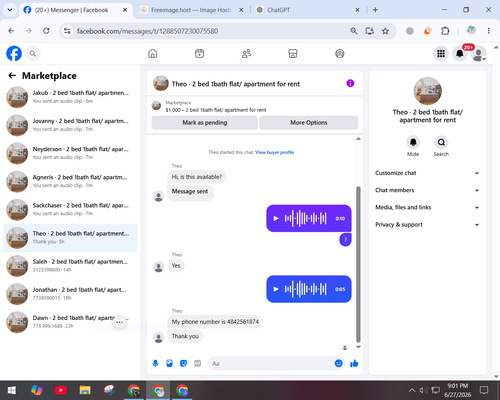This screenshot has height=400, width=500.
Task: Open the Facebook logo home link
Action: point(14,53)
